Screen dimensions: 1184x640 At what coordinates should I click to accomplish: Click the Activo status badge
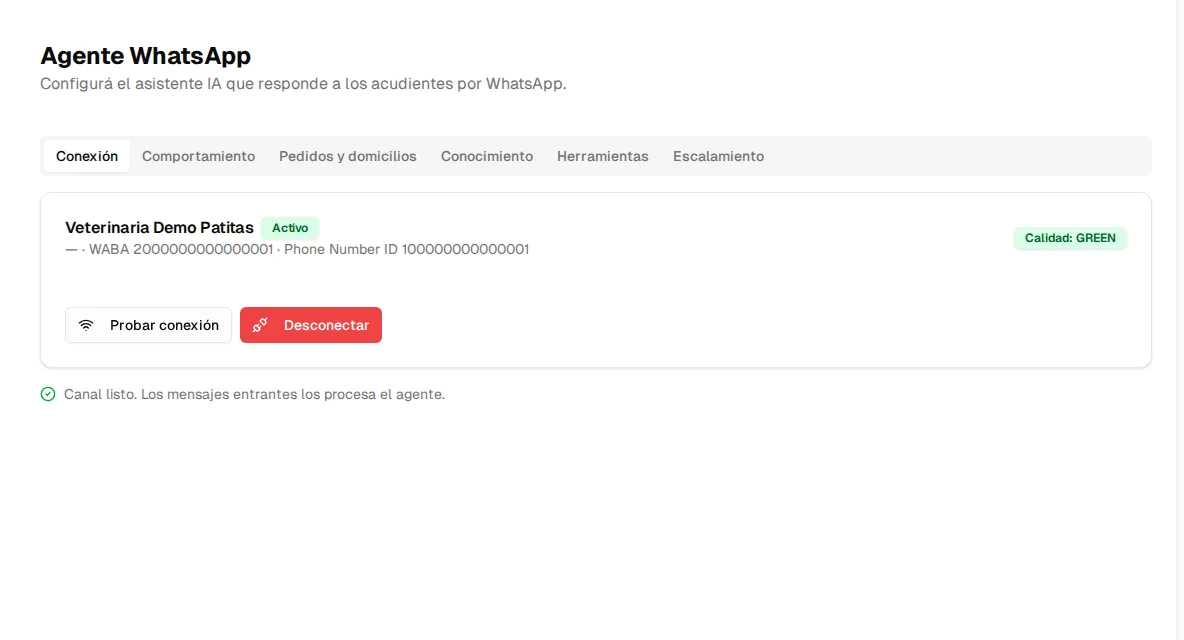pos(290,228)
